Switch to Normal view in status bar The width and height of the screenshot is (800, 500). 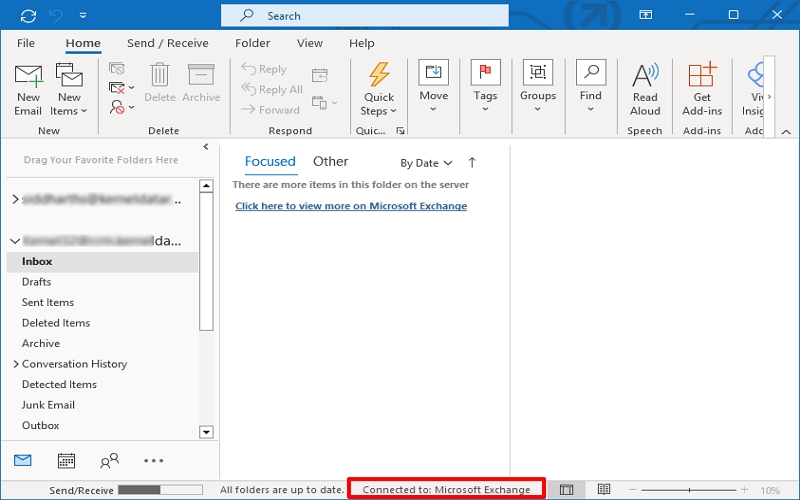click(567, 490)
